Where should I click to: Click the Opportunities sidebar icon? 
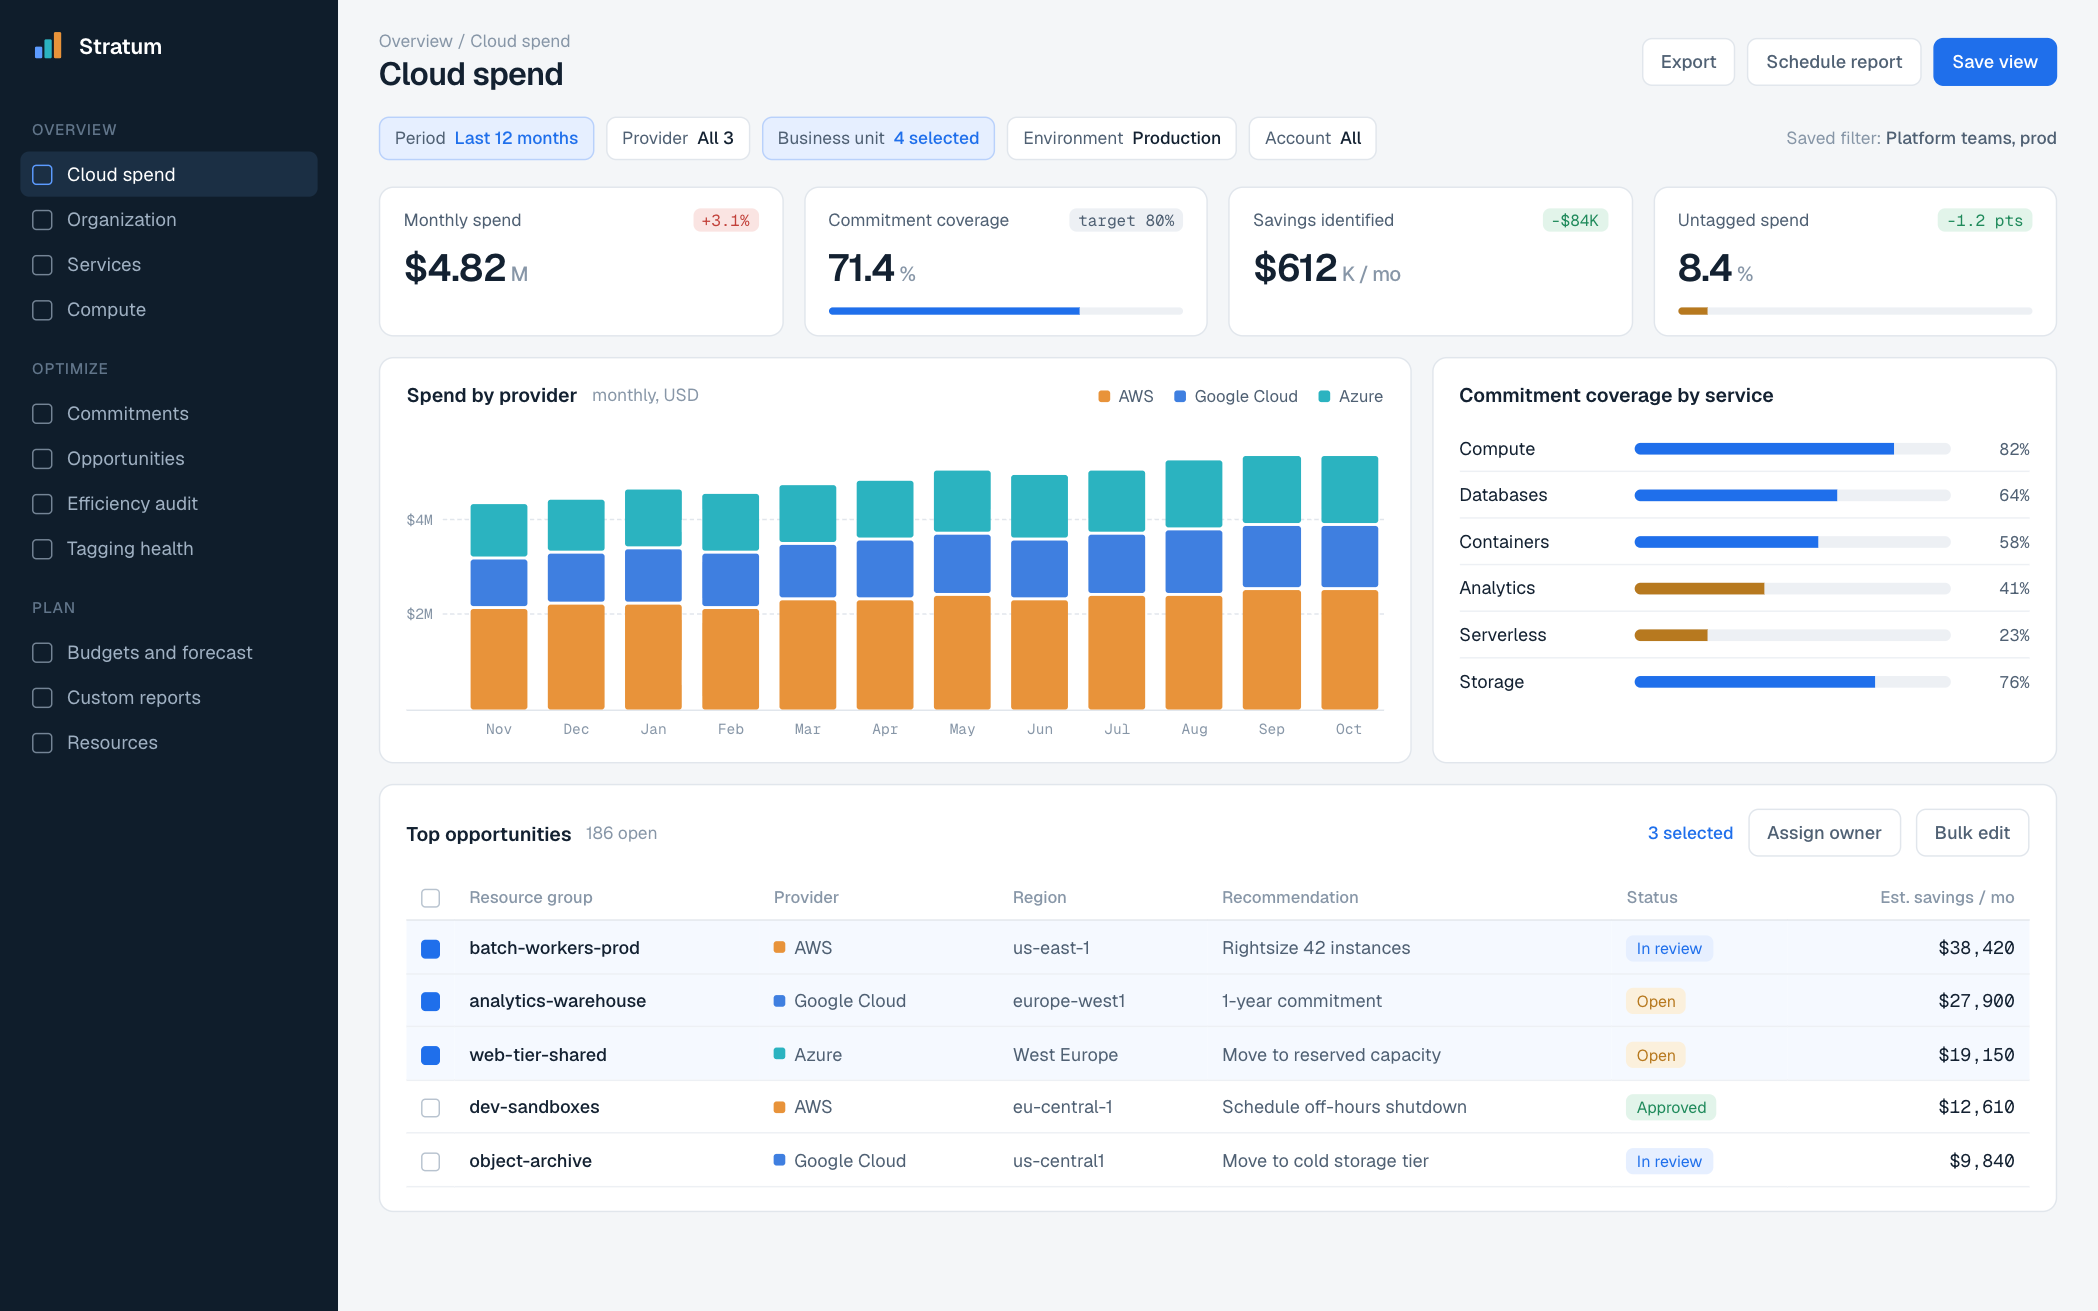pos(42,459)
